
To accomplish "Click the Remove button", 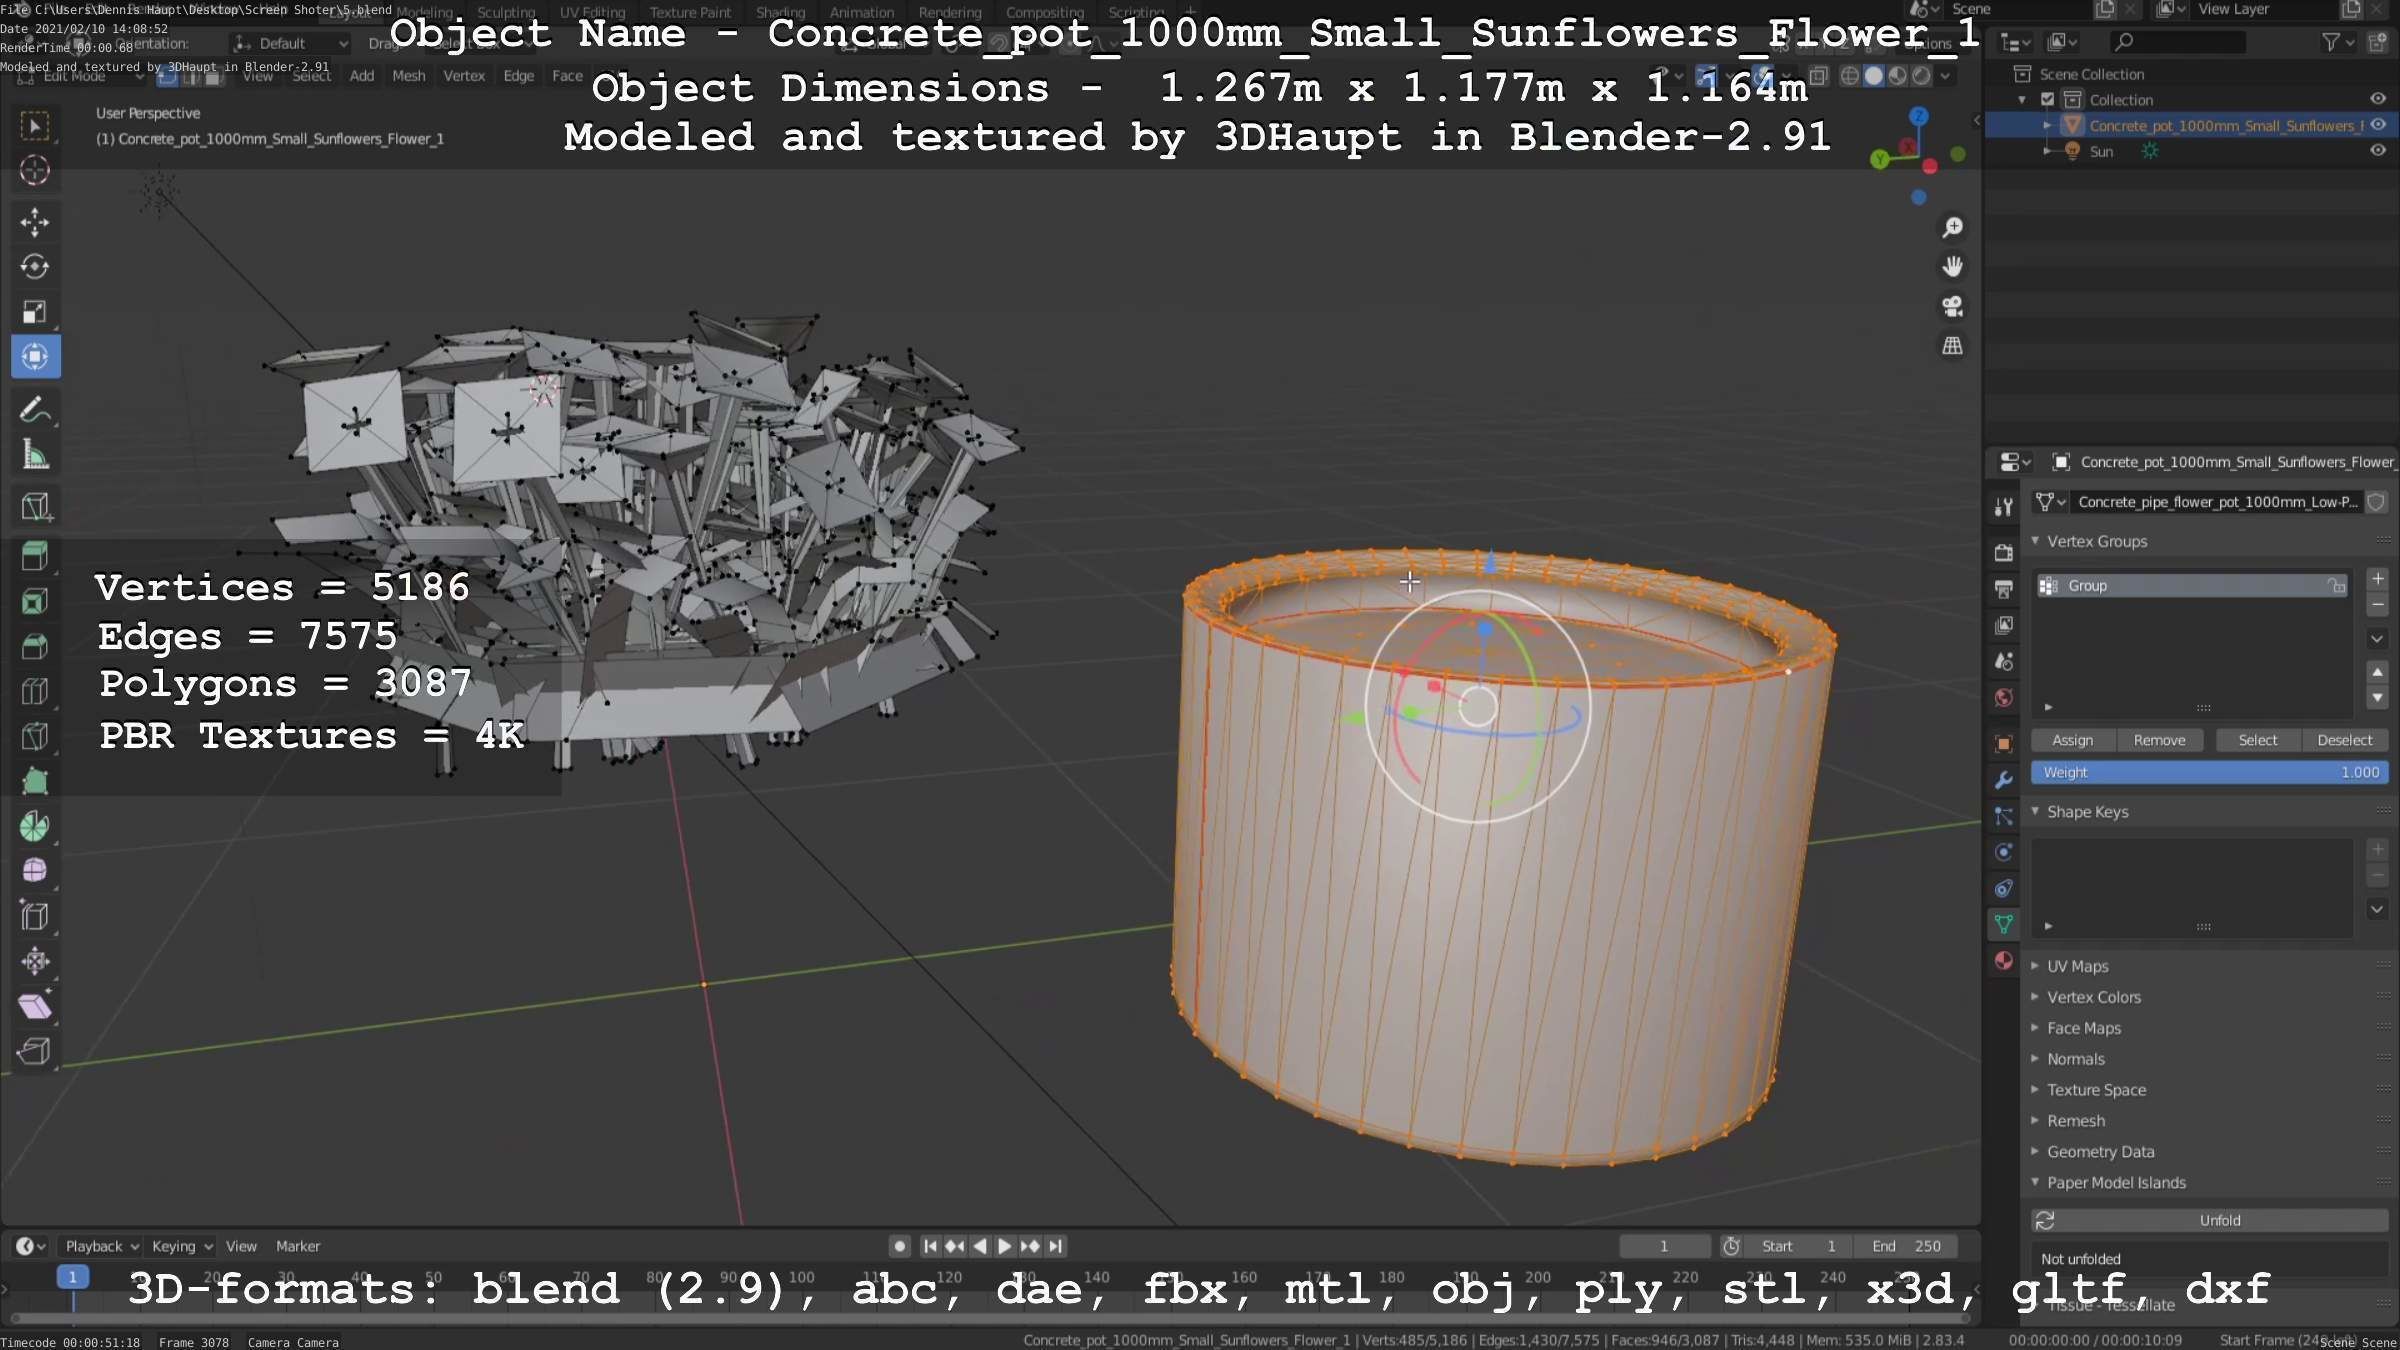I will tap(2159, 740).
